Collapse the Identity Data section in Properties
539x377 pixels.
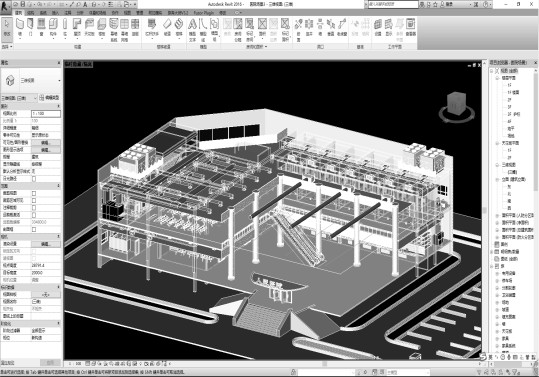(x=58, y=287)
